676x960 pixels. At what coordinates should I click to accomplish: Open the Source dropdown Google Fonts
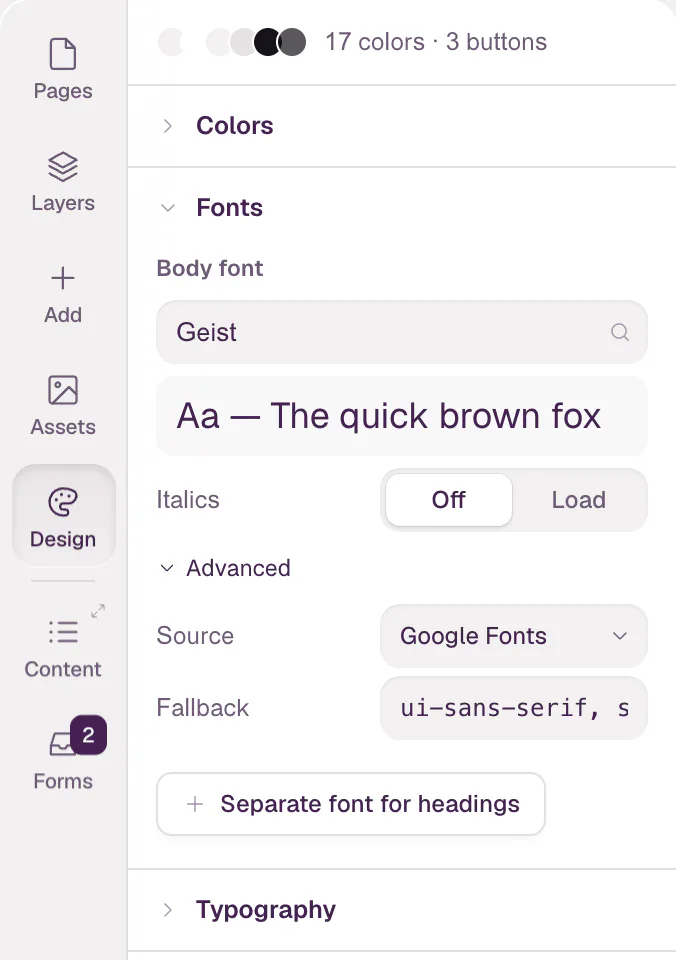click(514, 636)
